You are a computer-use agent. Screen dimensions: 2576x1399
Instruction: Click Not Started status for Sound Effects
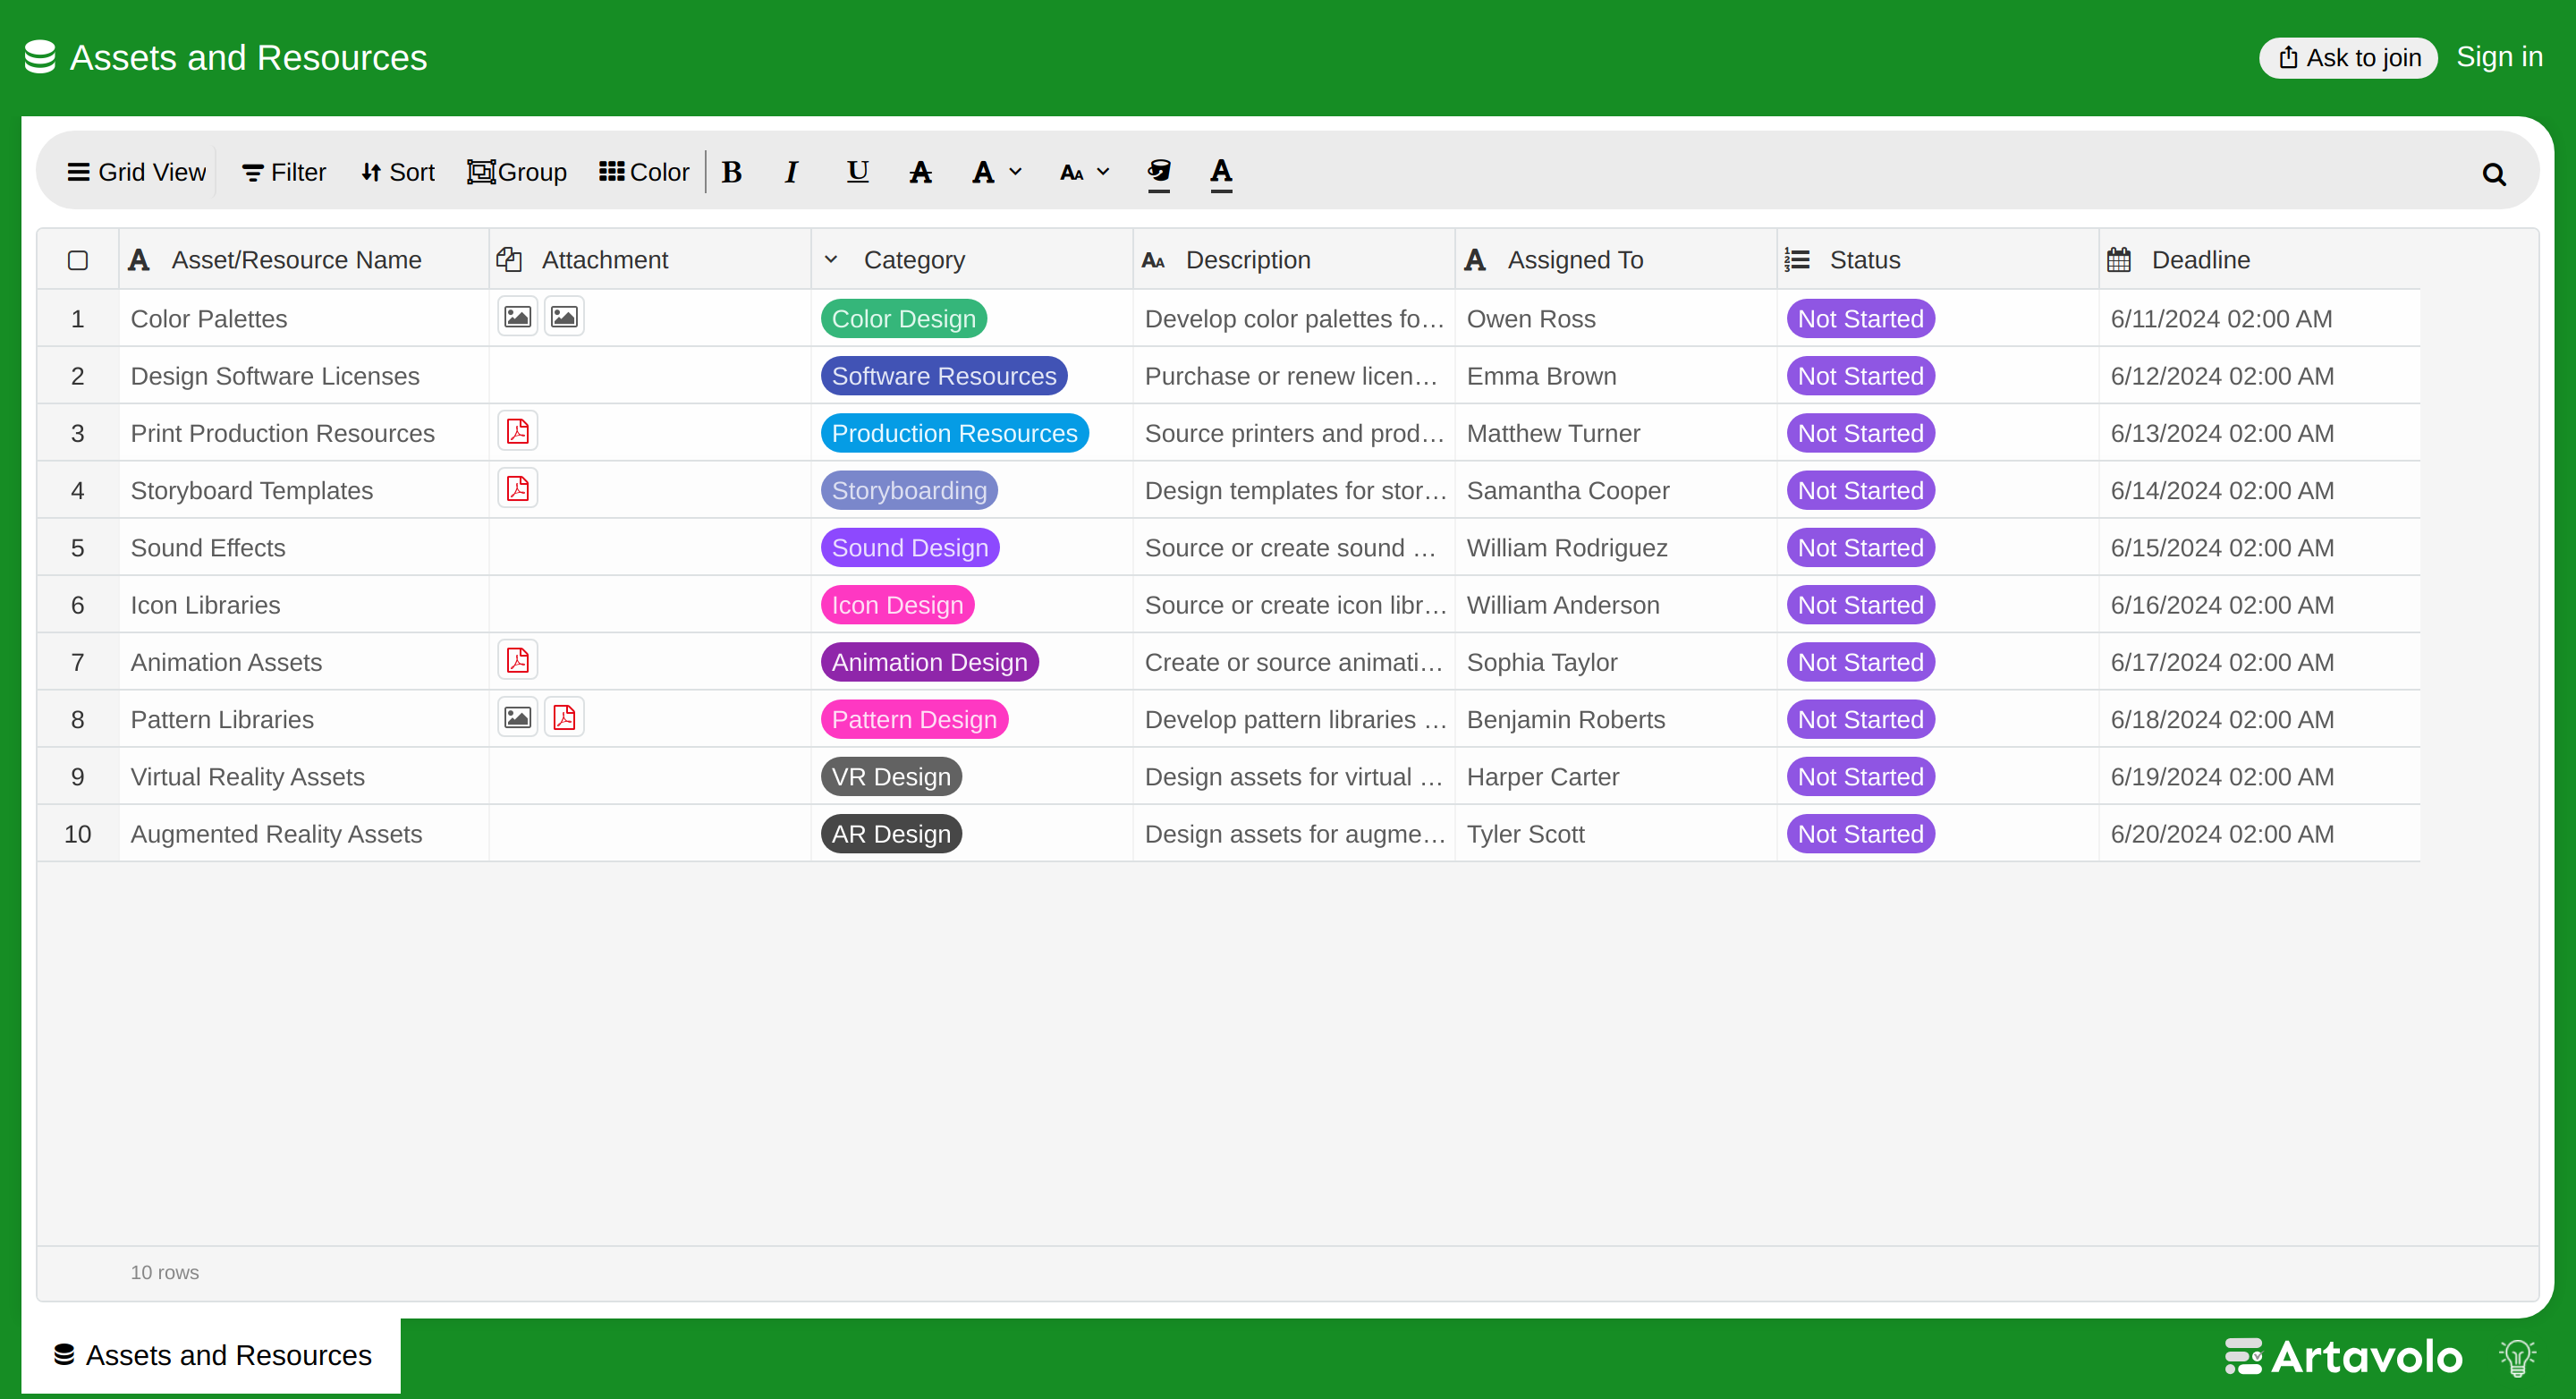1860,548
